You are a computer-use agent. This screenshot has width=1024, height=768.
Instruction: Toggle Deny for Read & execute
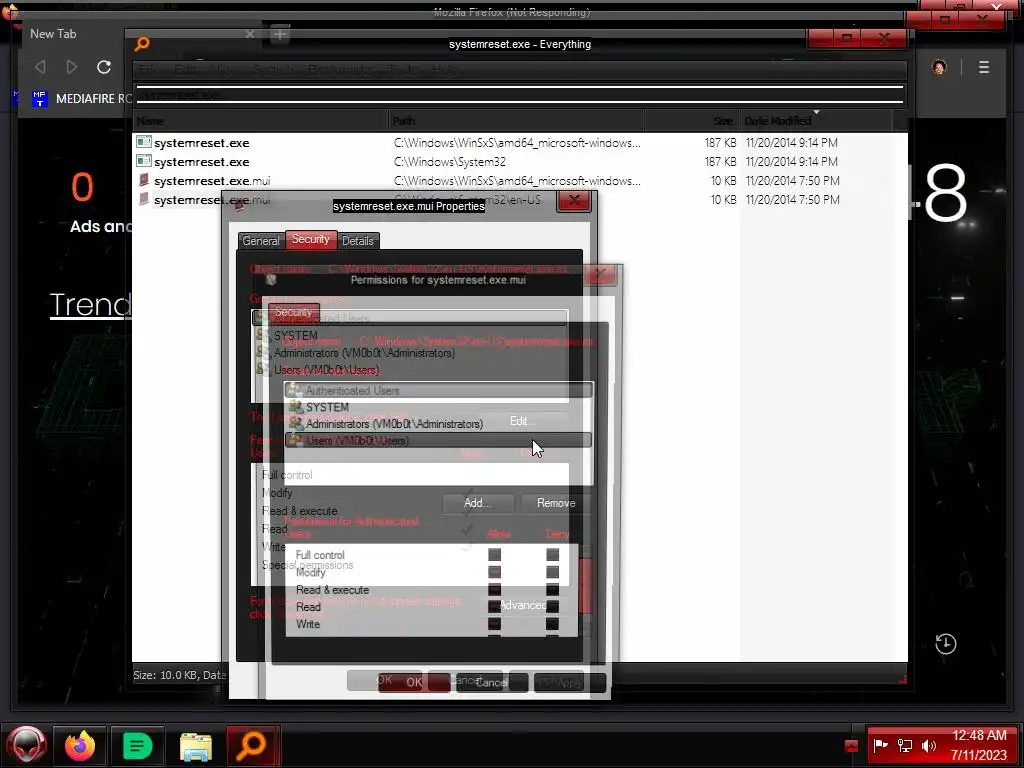552,590
